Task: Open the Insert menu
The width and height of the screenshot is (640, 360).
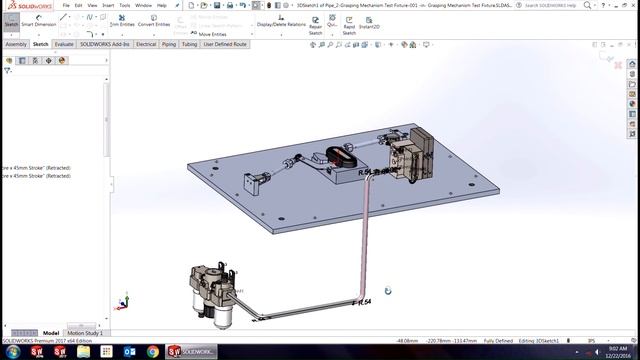Action: (108, 5)
